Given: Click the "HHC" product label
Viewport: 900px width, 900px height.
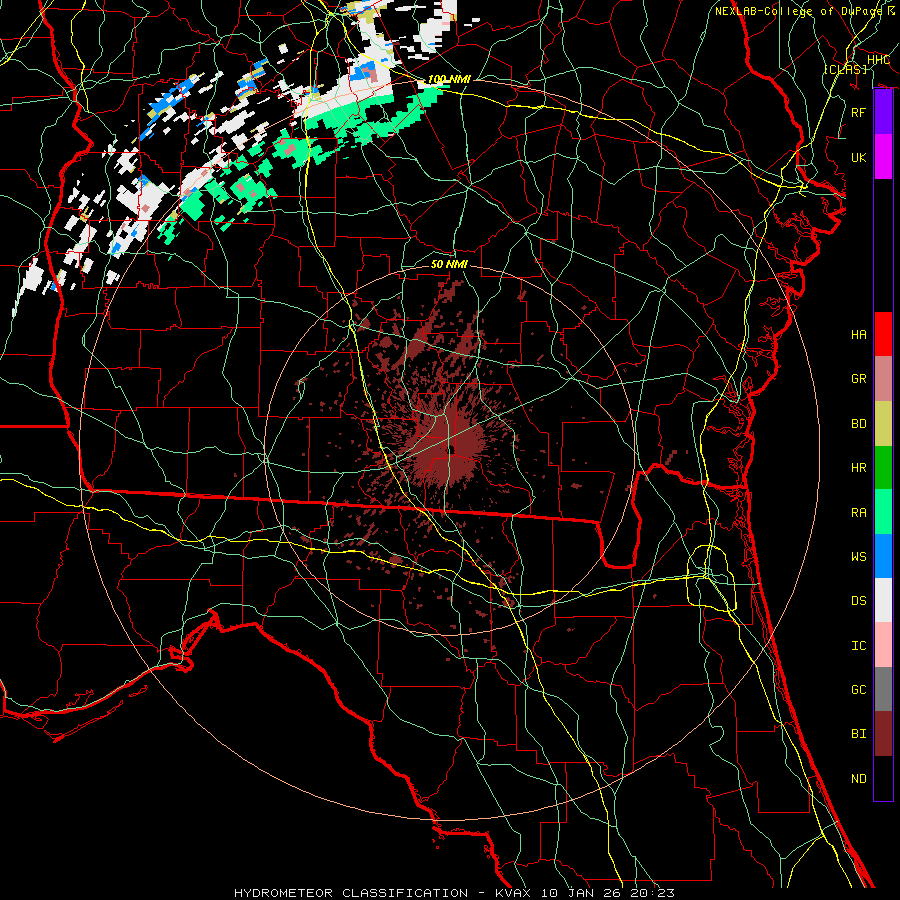Looking at the screenshot, I should [x=878, y=60].
